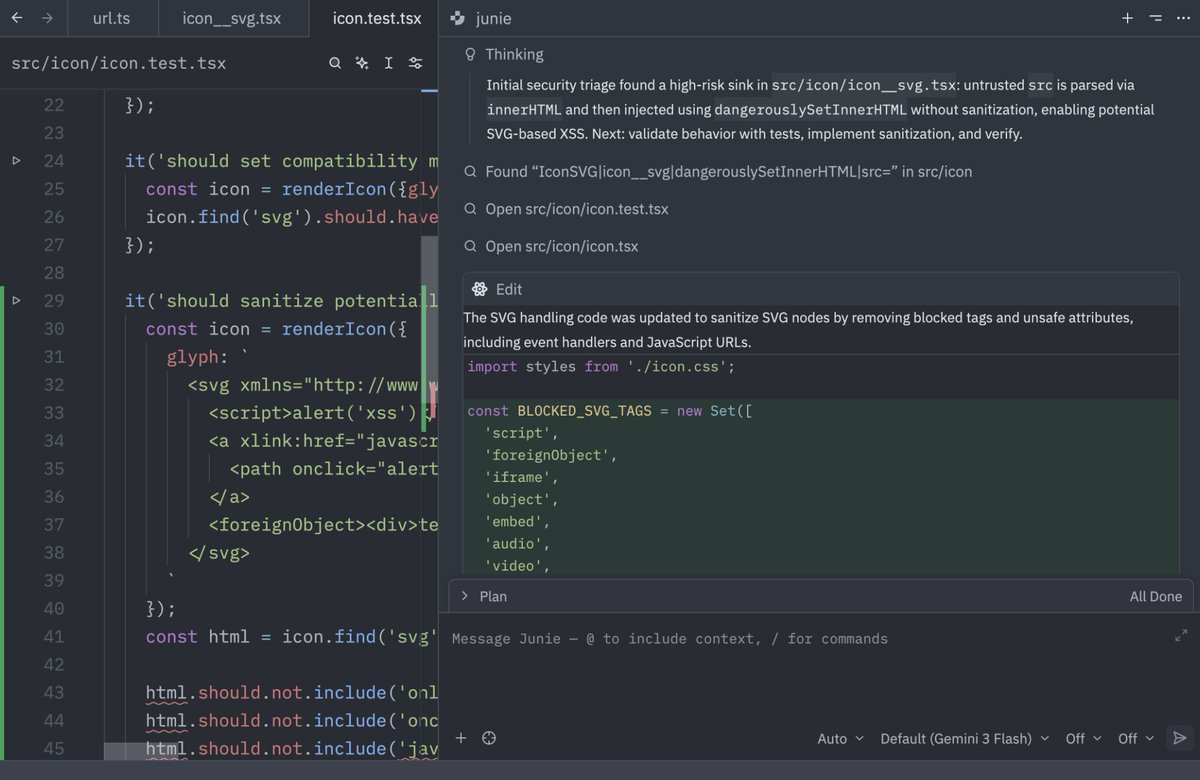Click the AI sparkle icon in editor toolbar

(362, 63)
